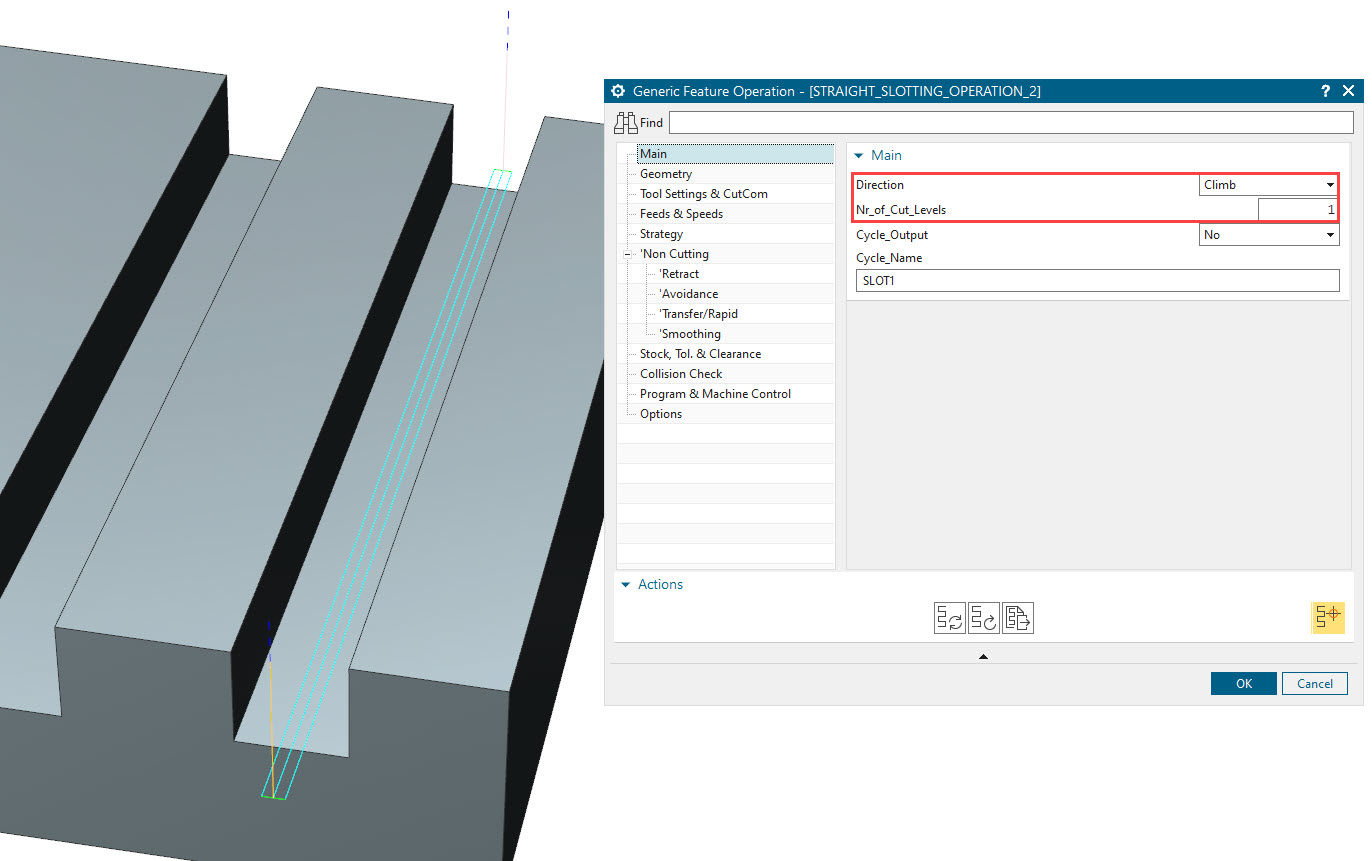Open the 'Retract' sub-node under Non Cutting
1372x861 pixels.
678,273
